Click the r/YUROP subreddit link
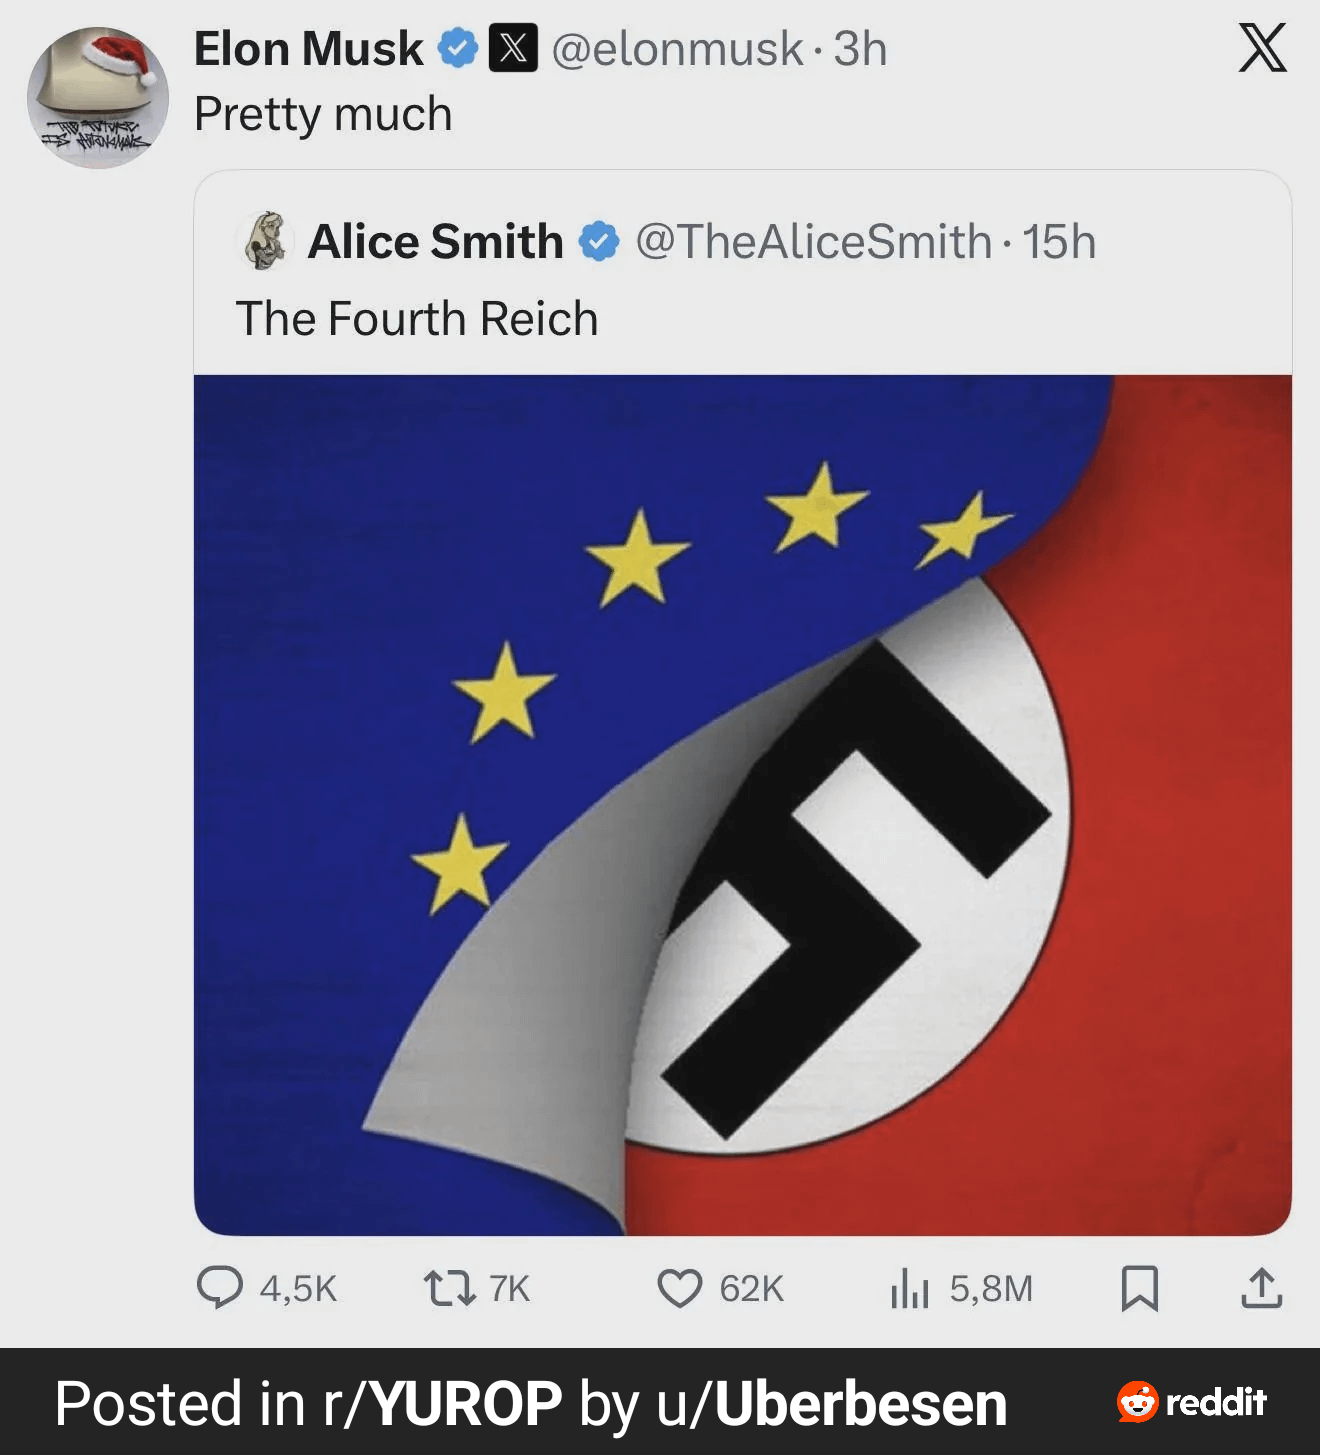This screenshot has width=1320, height=1455. click(x=443, y=1403)
